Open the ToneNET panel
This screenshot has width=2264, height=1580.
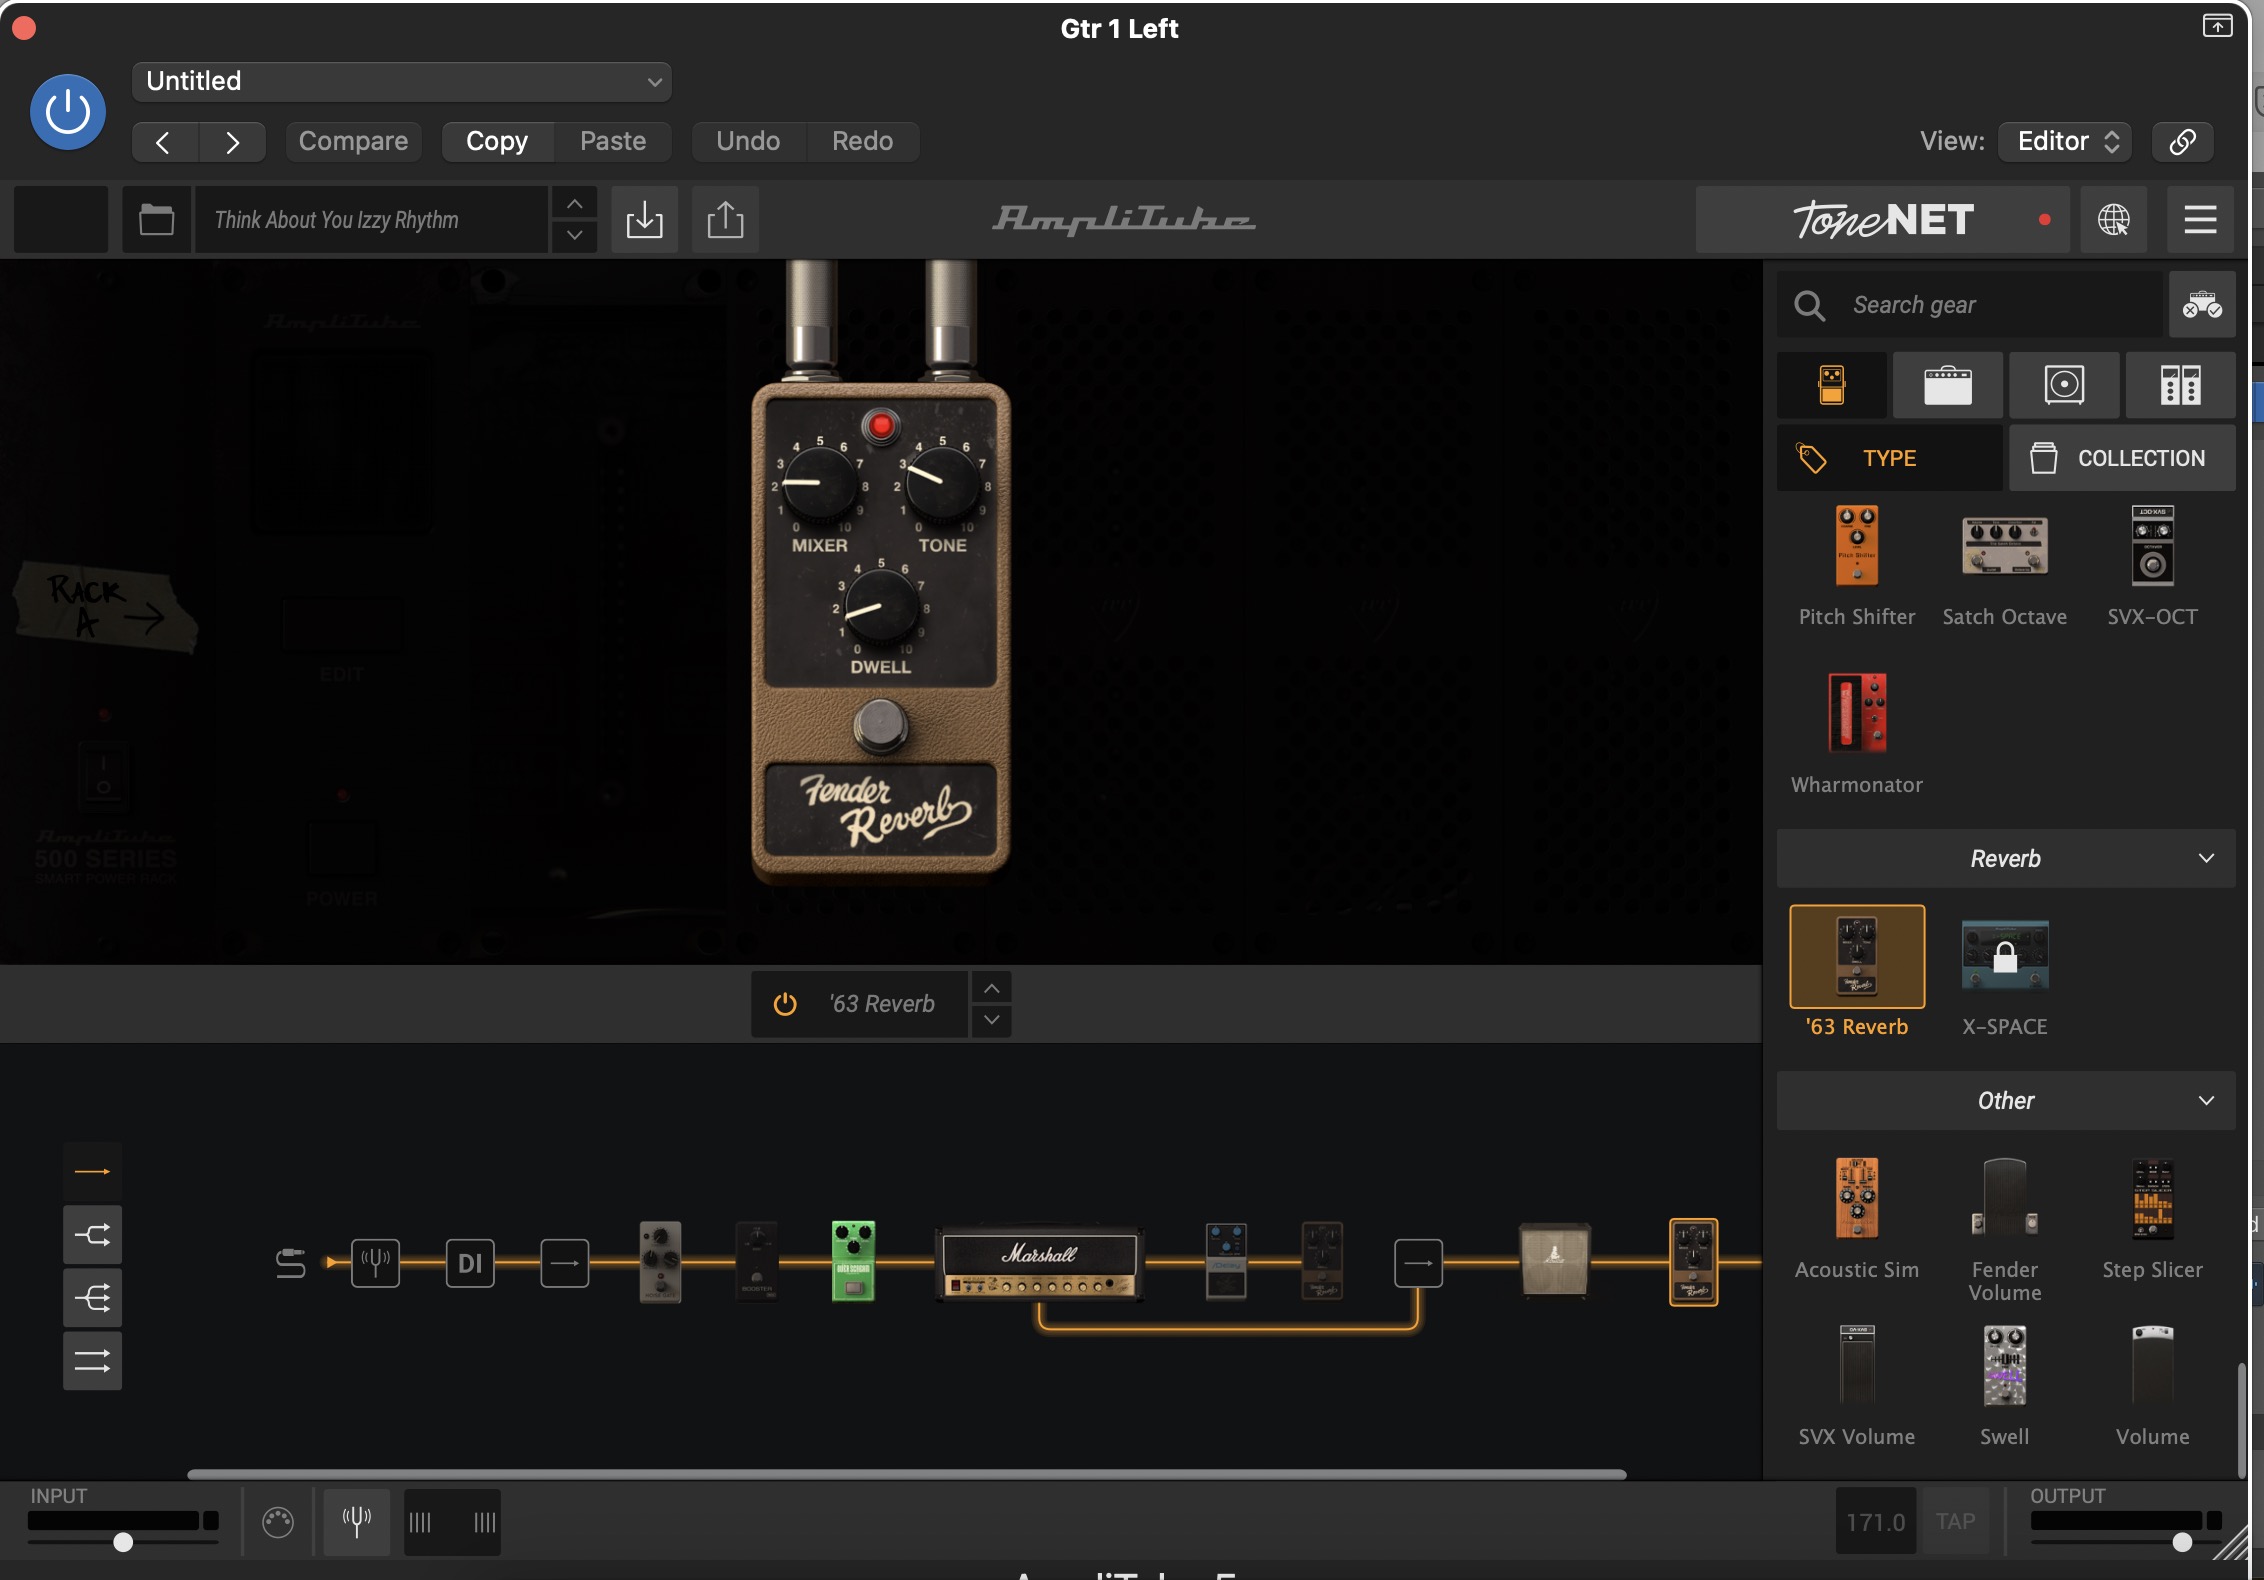coord(1883,219)
